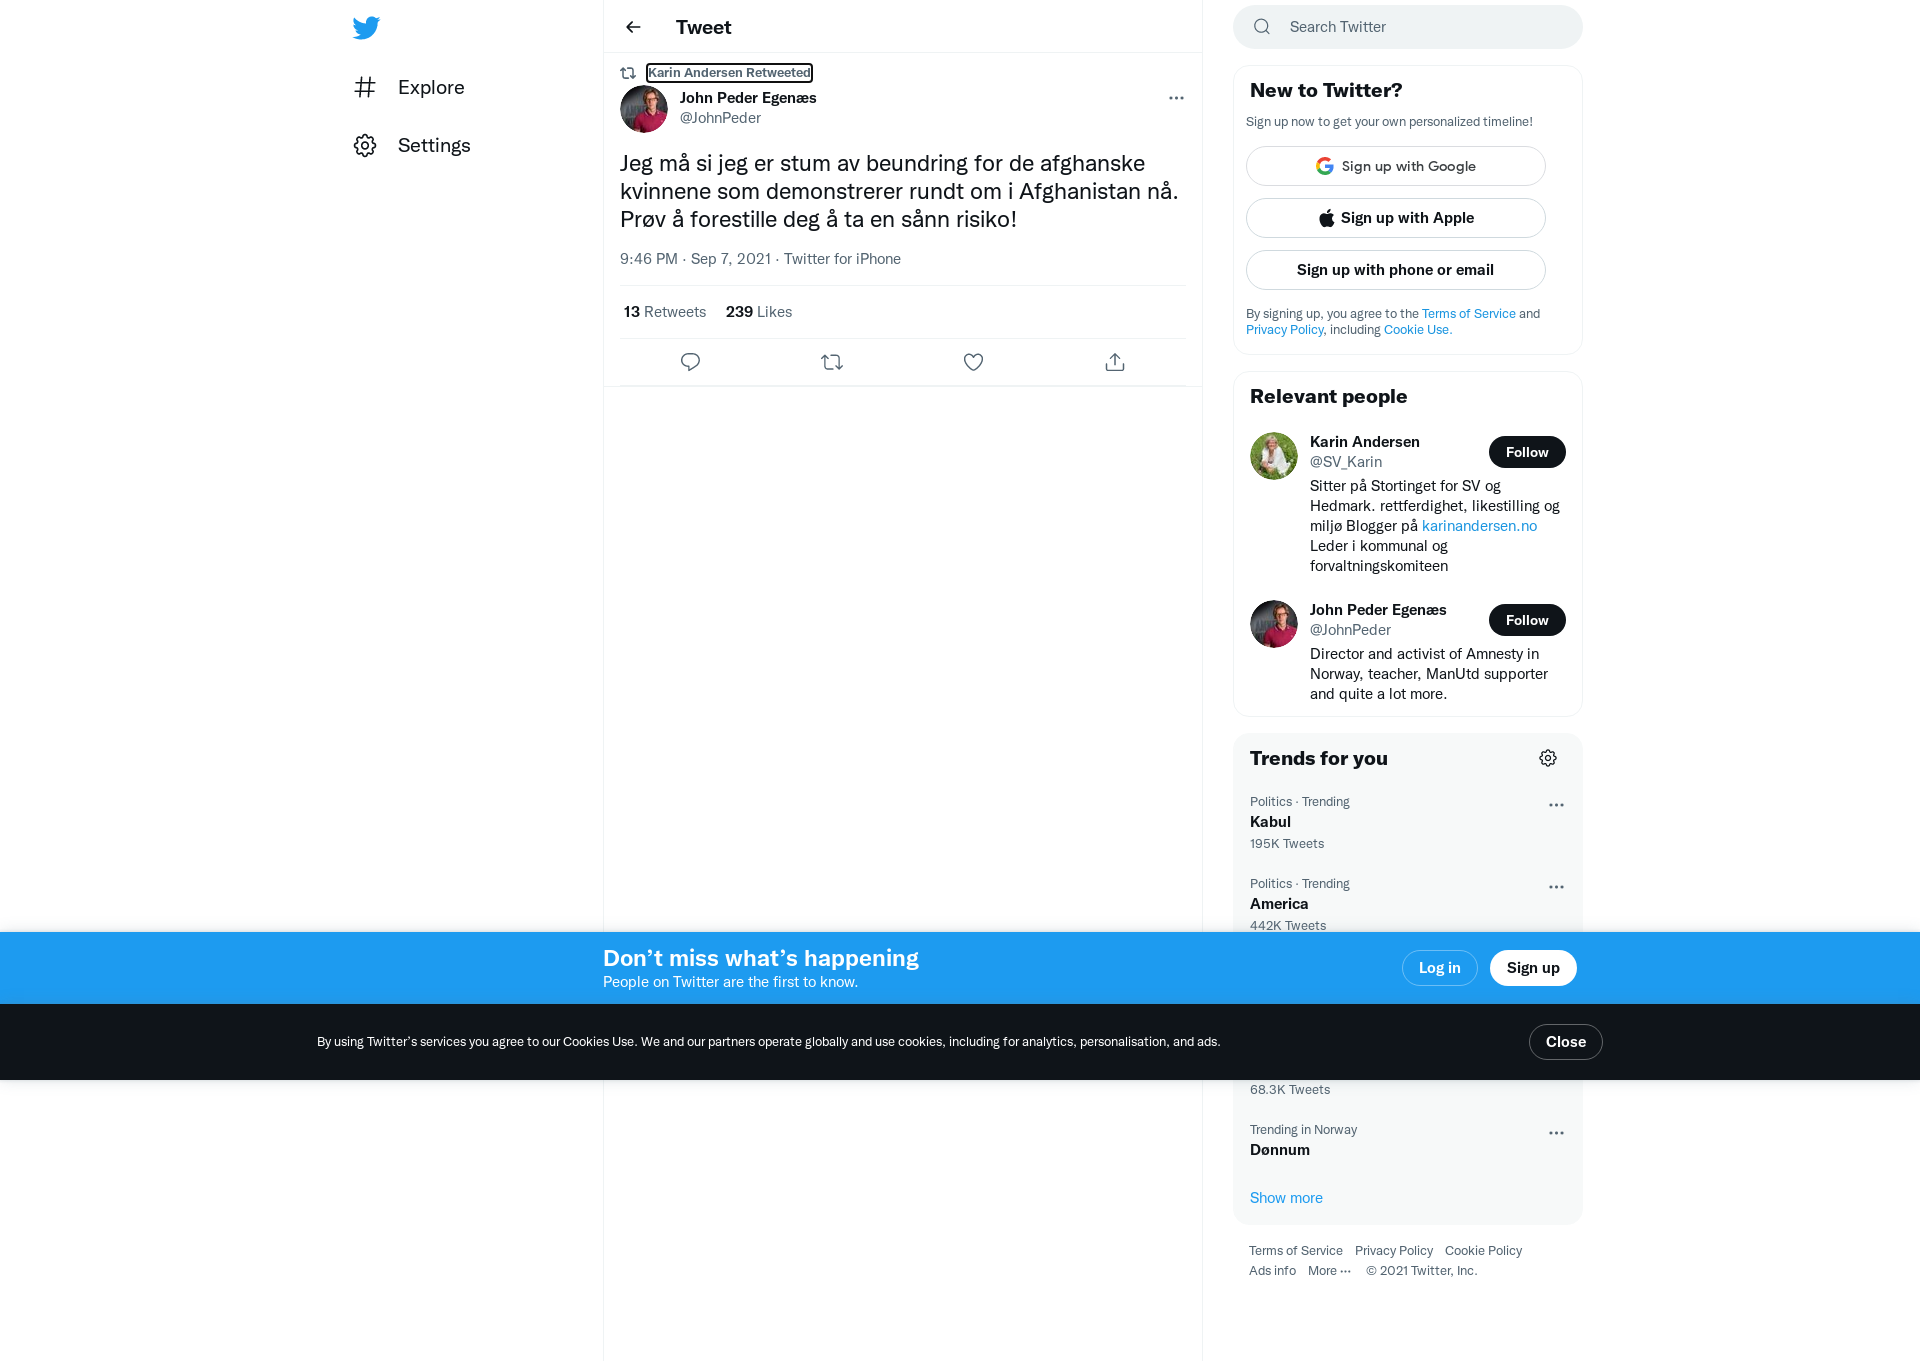Expand the More footer menu

pos(1329,1271)
